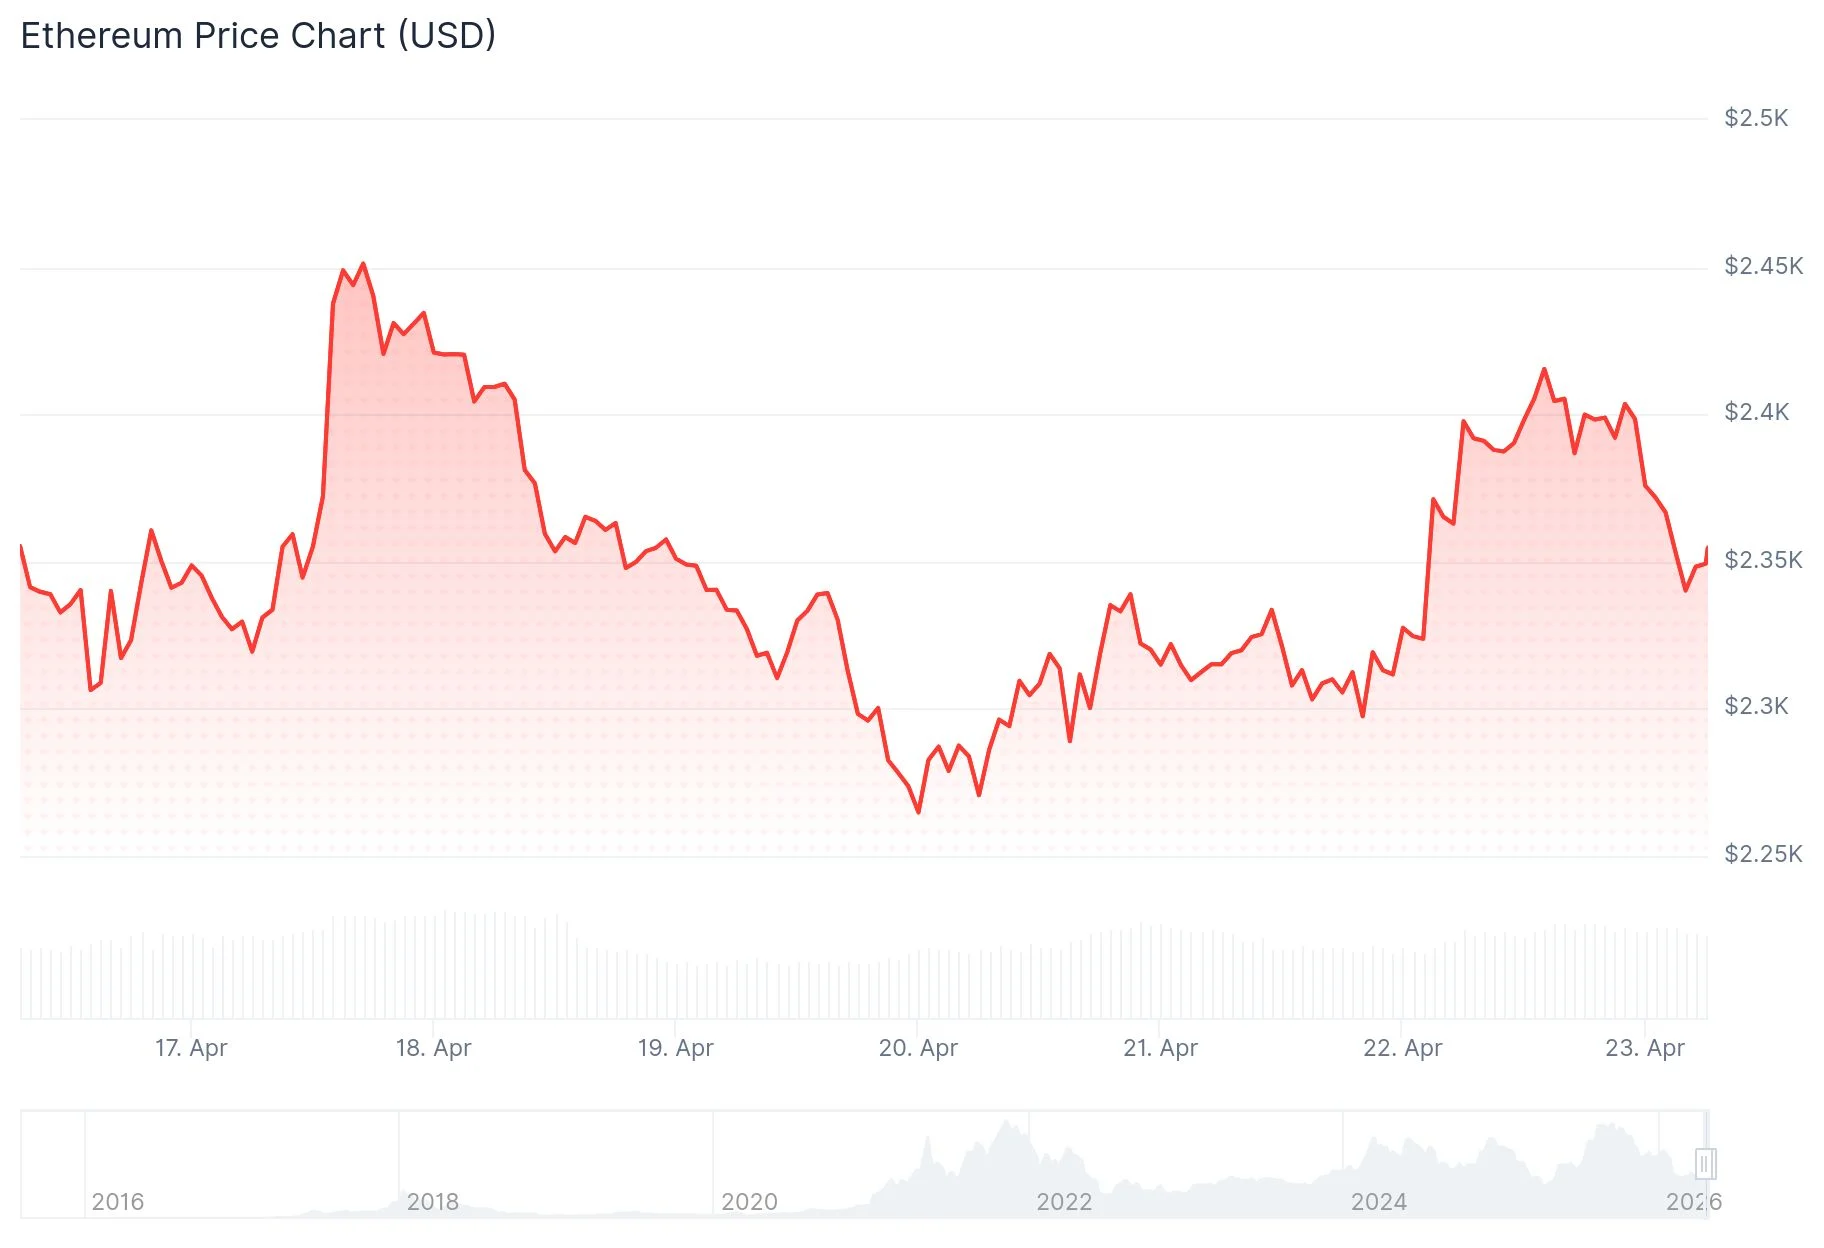Click the $2.4K price axis label

point(1756,412)
